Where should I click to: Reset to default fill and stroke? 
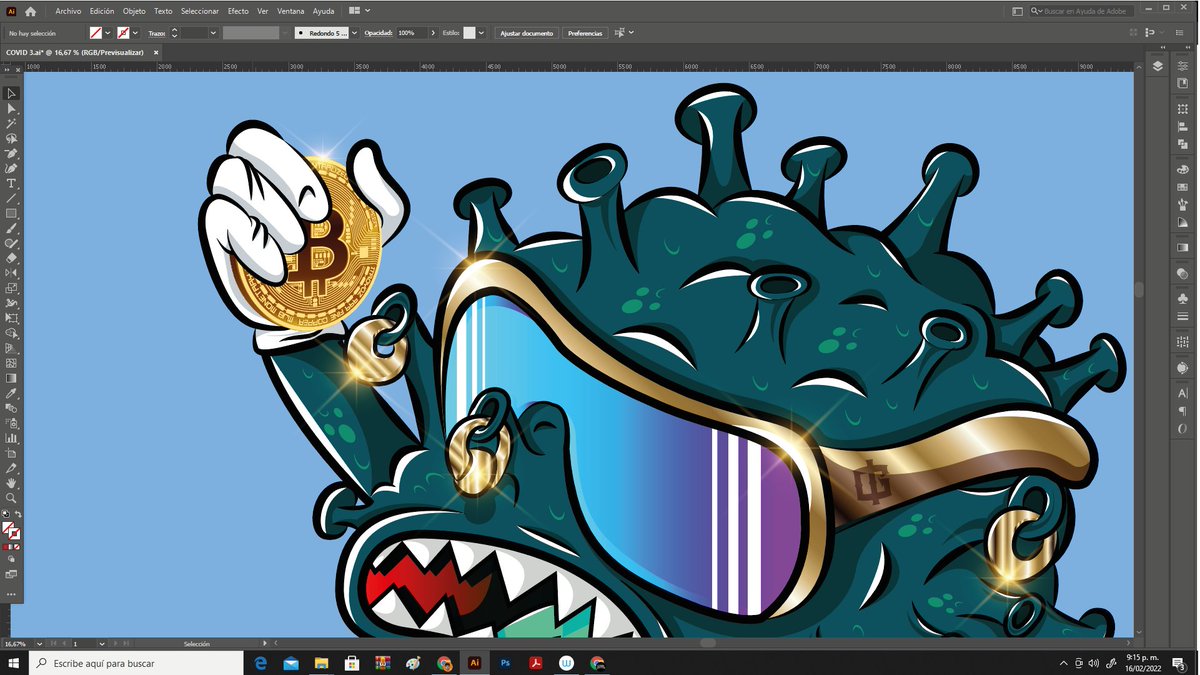5,515
